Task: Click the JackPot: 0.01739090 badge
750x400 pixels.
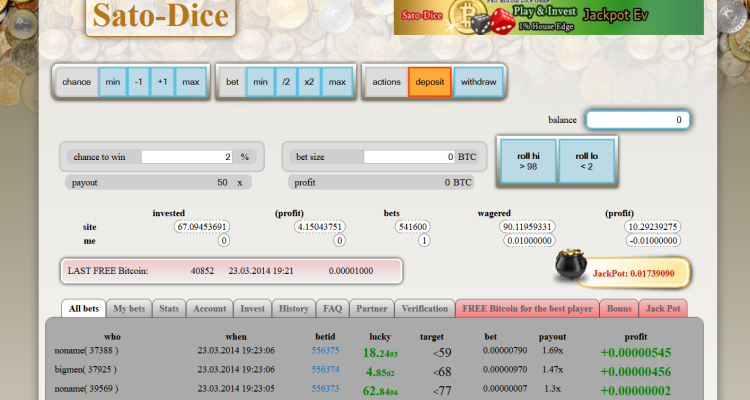Action: [633, 273]
